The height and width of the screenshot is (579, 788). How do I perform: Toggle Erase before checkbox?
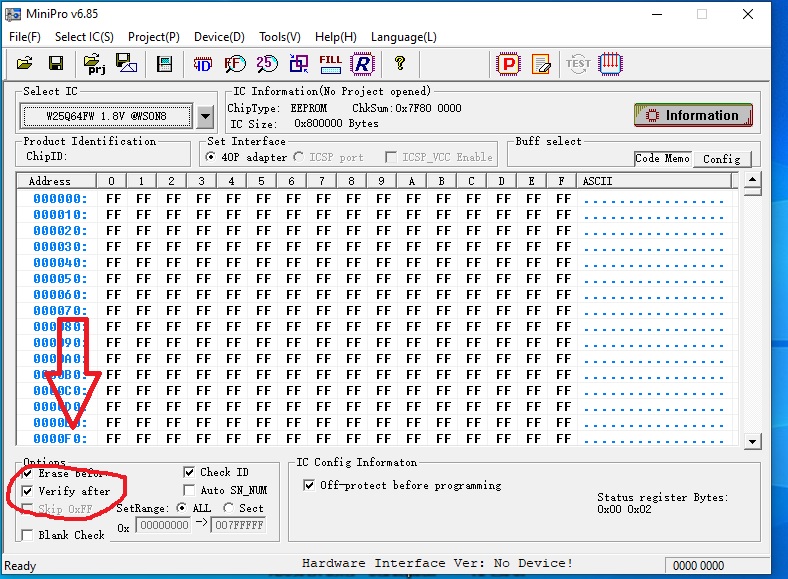pos(27,473)
